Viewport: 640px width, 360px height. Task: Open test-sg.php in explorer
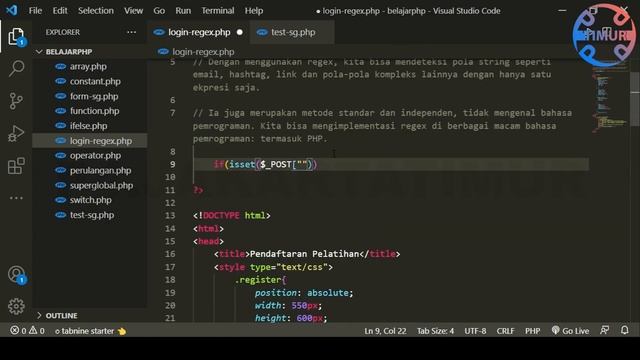pos(92,215)
